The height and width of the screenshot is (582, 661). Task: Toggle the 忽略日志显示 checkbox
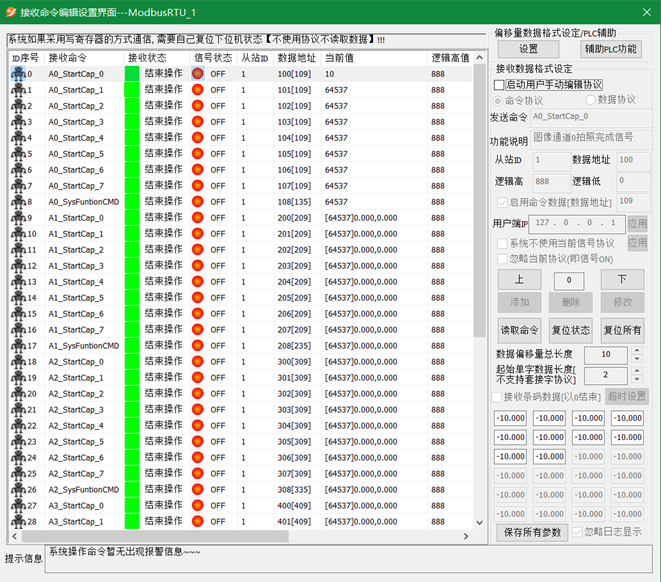coord(577,532)
